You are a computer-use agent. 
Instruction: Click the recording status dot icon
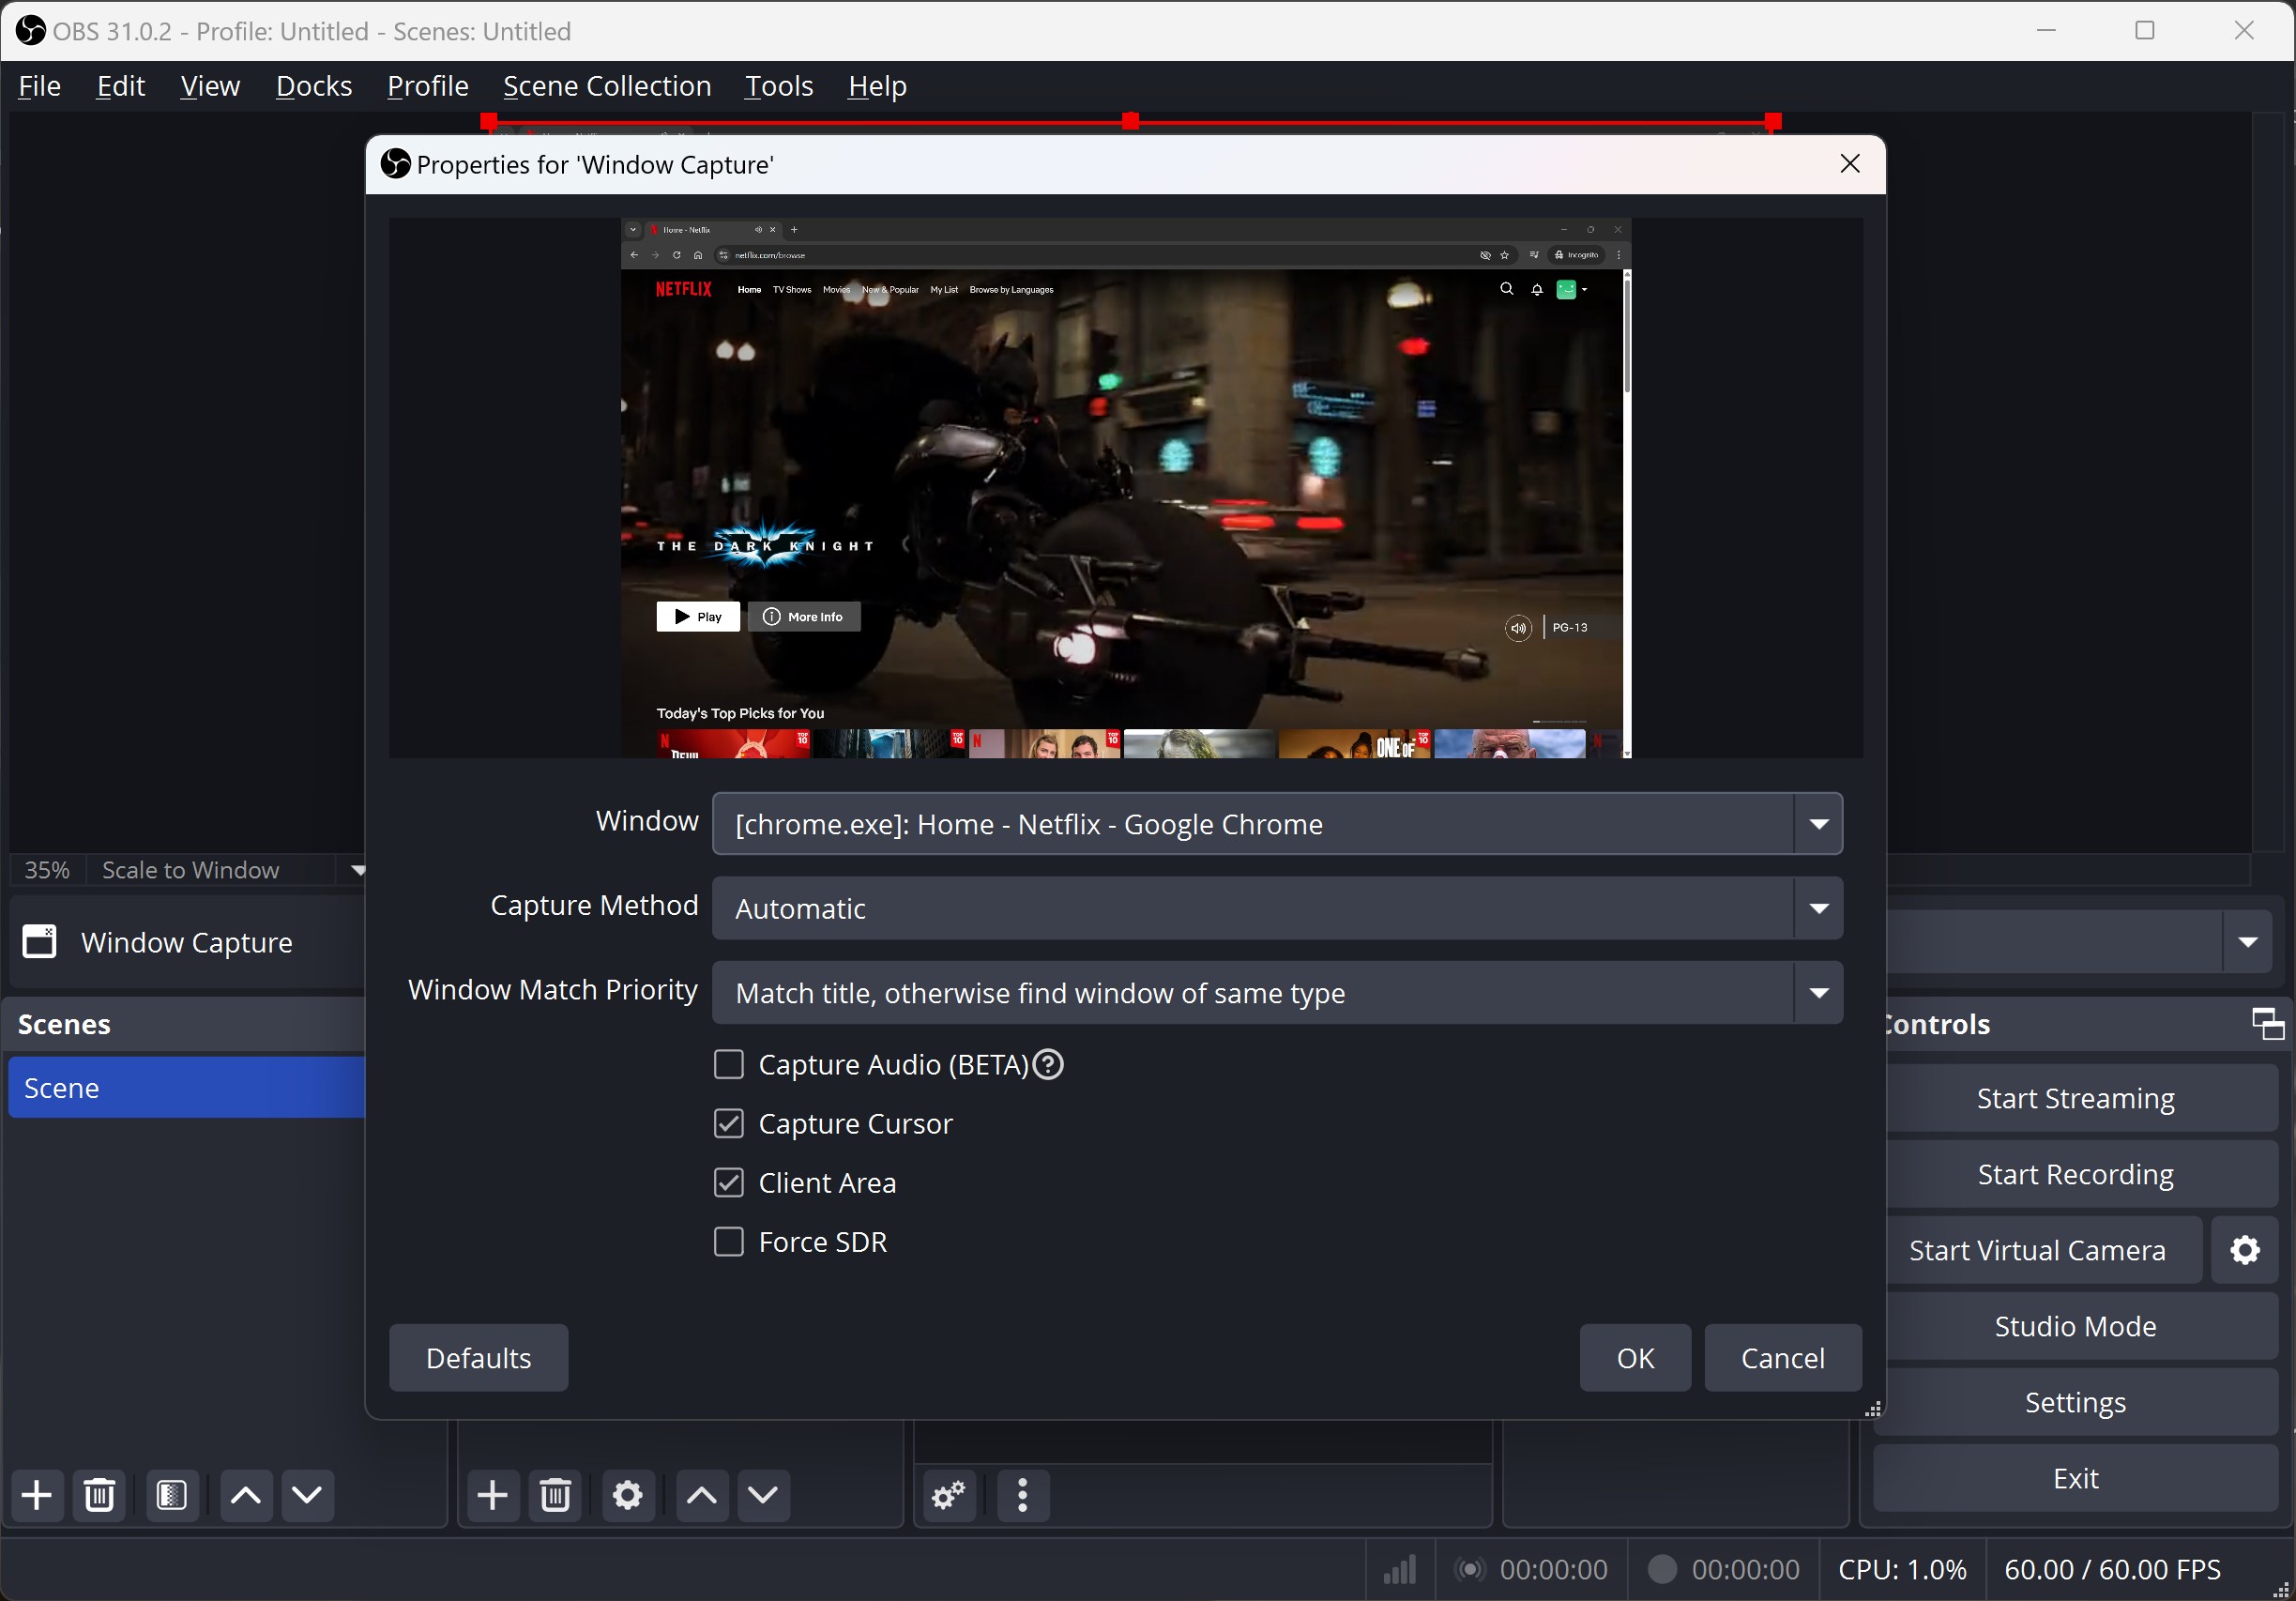[1662, 1569]
